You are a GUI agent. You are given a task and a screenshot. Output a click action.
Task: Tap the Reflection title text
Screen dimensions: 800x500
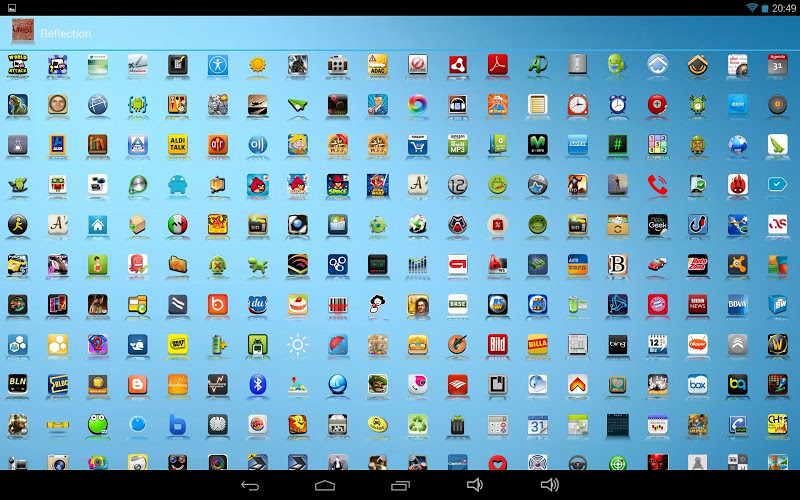(x=66, y=34)
